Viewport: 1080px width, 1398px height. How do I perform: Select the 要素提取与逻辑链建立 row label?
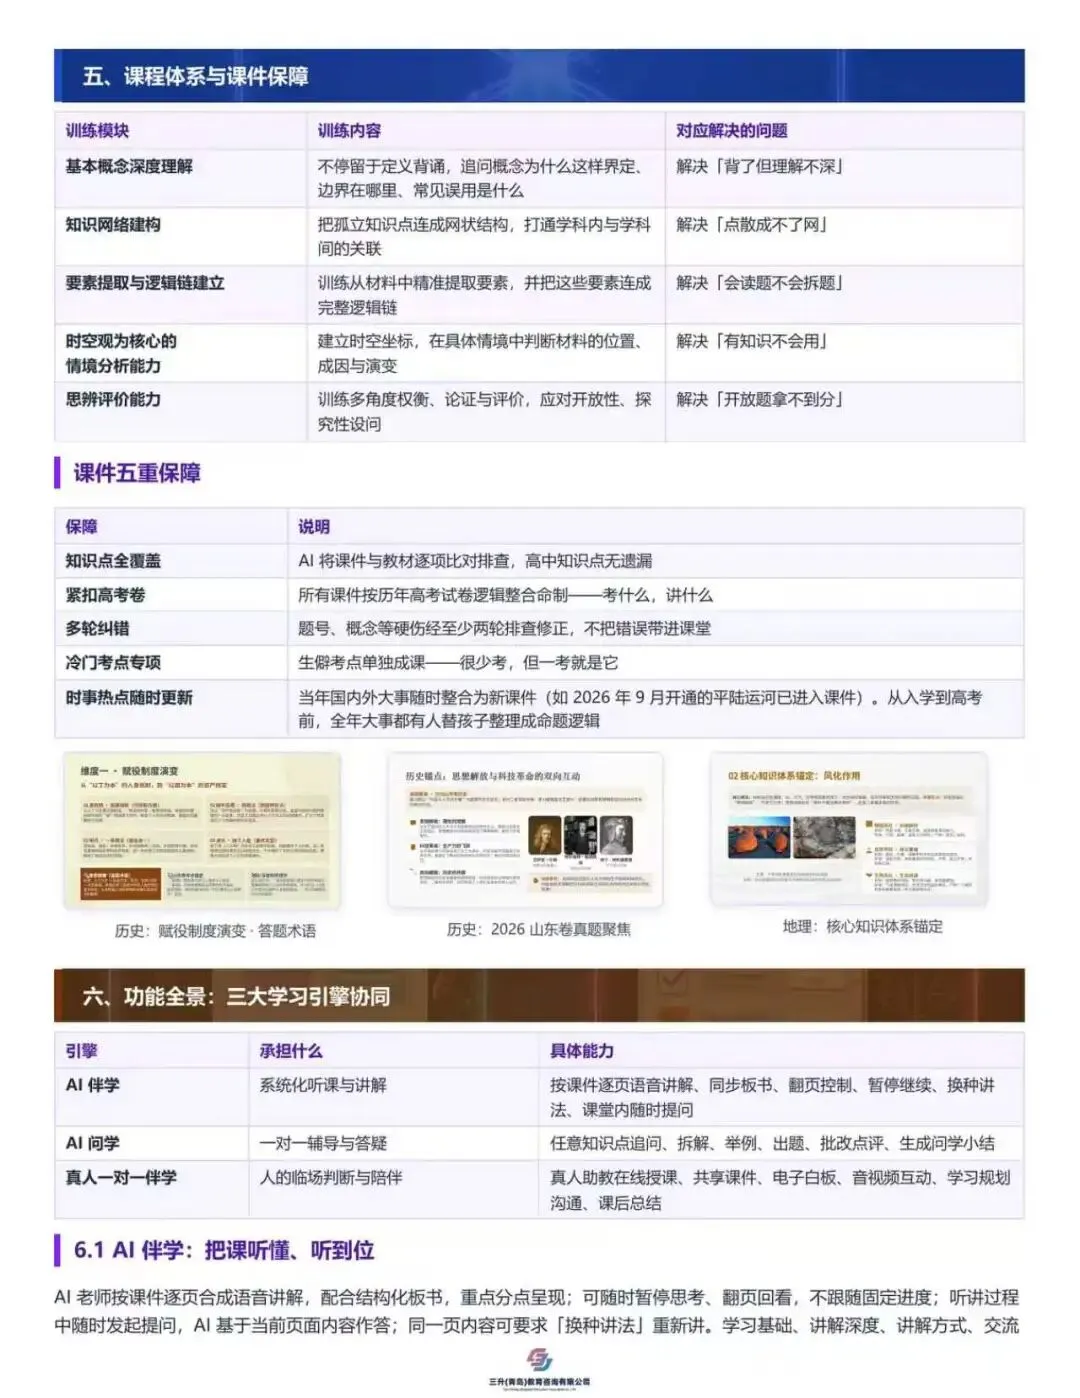click(145, 283)
